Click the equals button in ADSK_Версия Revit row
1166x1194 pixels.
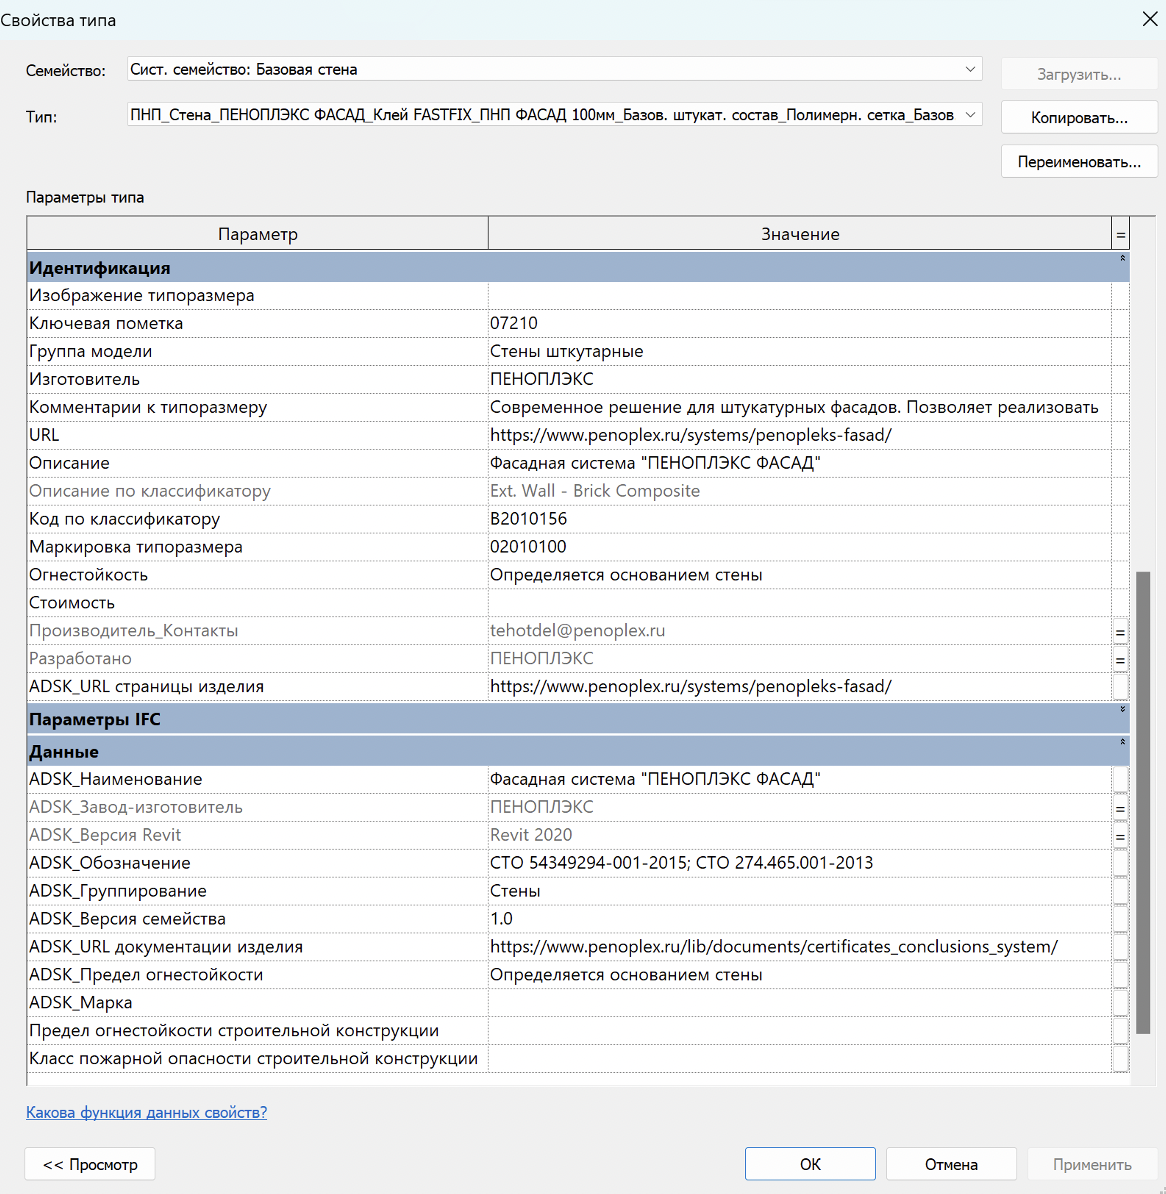(x=1120, y=836)
